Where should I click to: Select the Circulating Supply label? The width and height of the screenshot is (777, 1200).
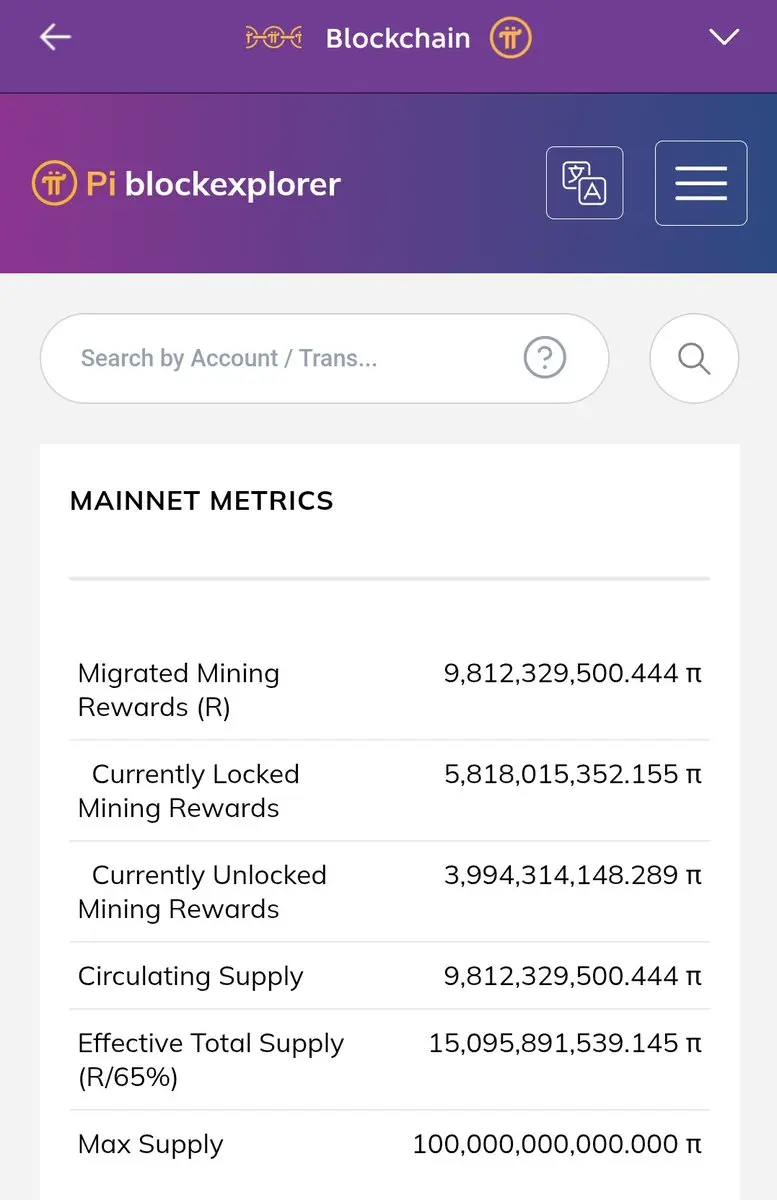pos(191,977)
